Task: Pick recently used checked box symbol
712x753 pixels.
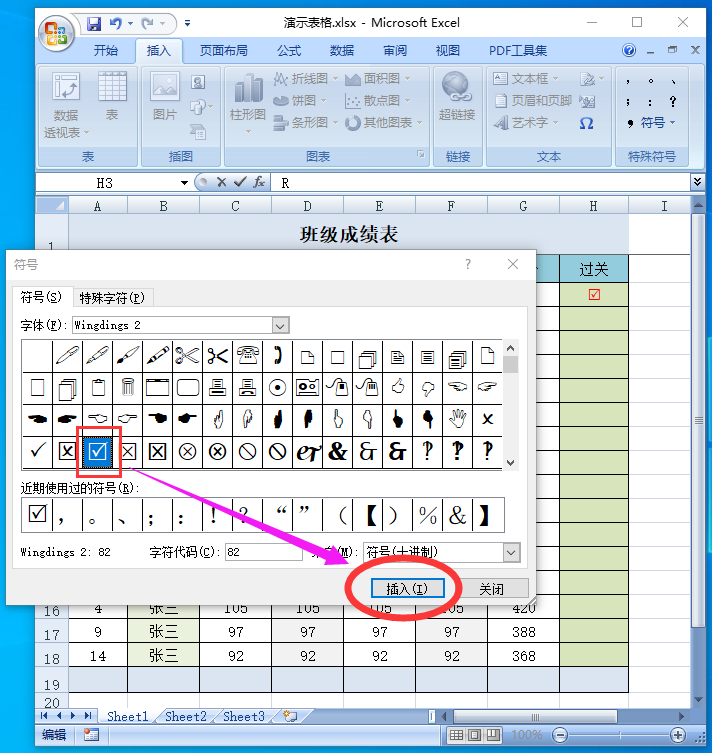Action: click(x=37, y=514)
